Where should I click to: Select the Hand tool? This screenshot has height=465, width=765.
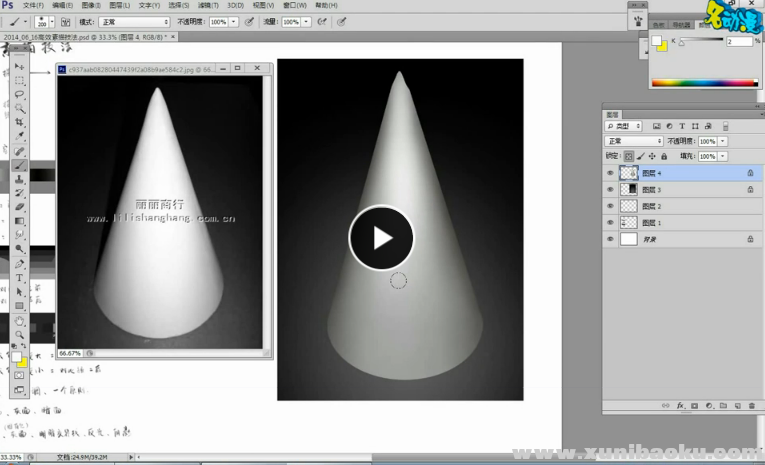click(19, 321)
